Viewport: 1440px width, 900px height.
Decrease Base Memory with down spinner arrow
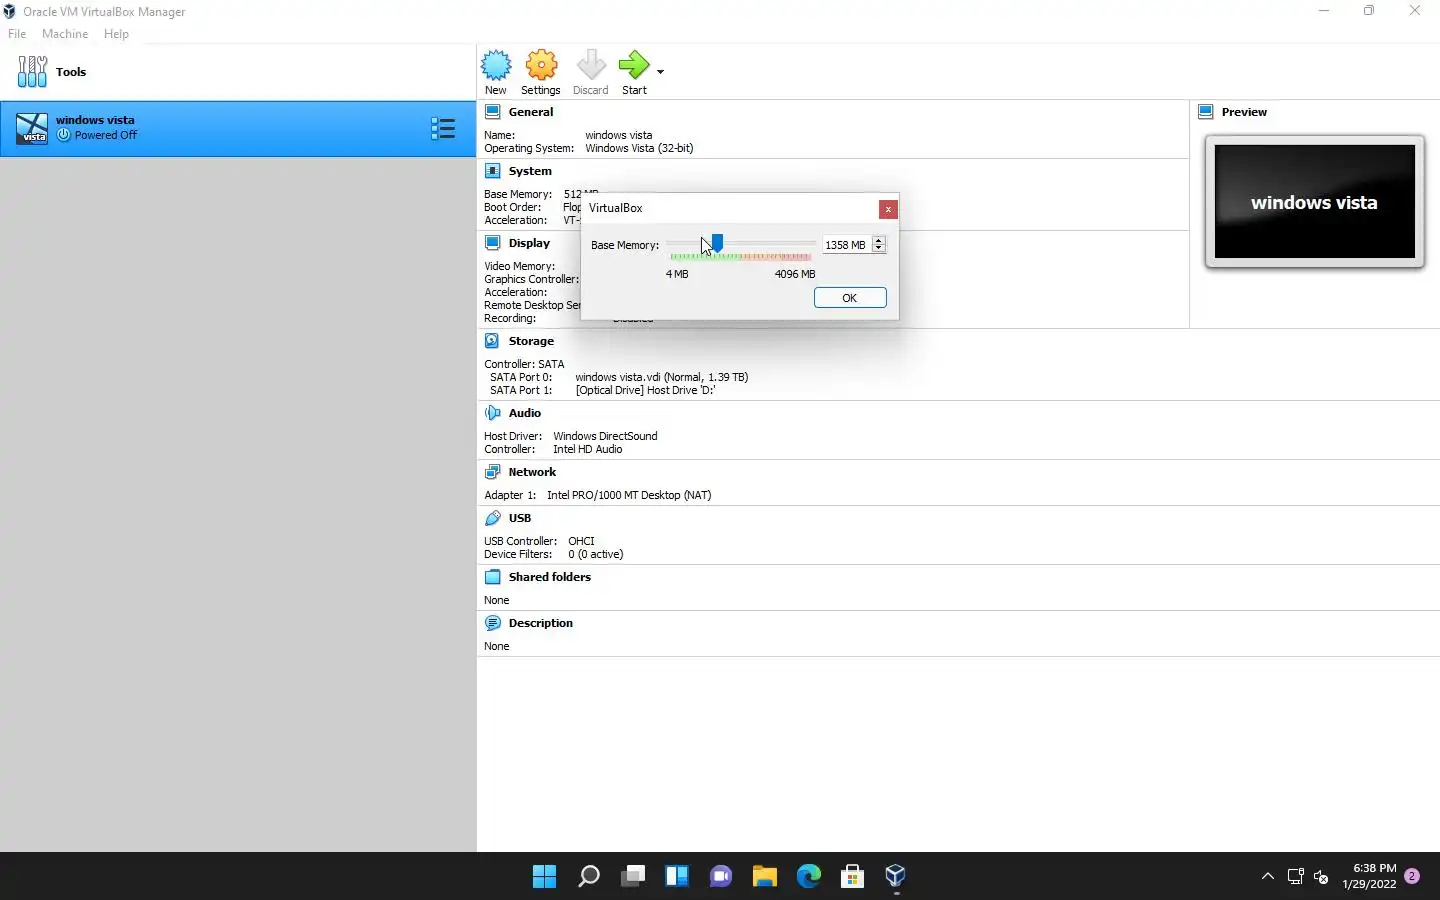point(879,248)
